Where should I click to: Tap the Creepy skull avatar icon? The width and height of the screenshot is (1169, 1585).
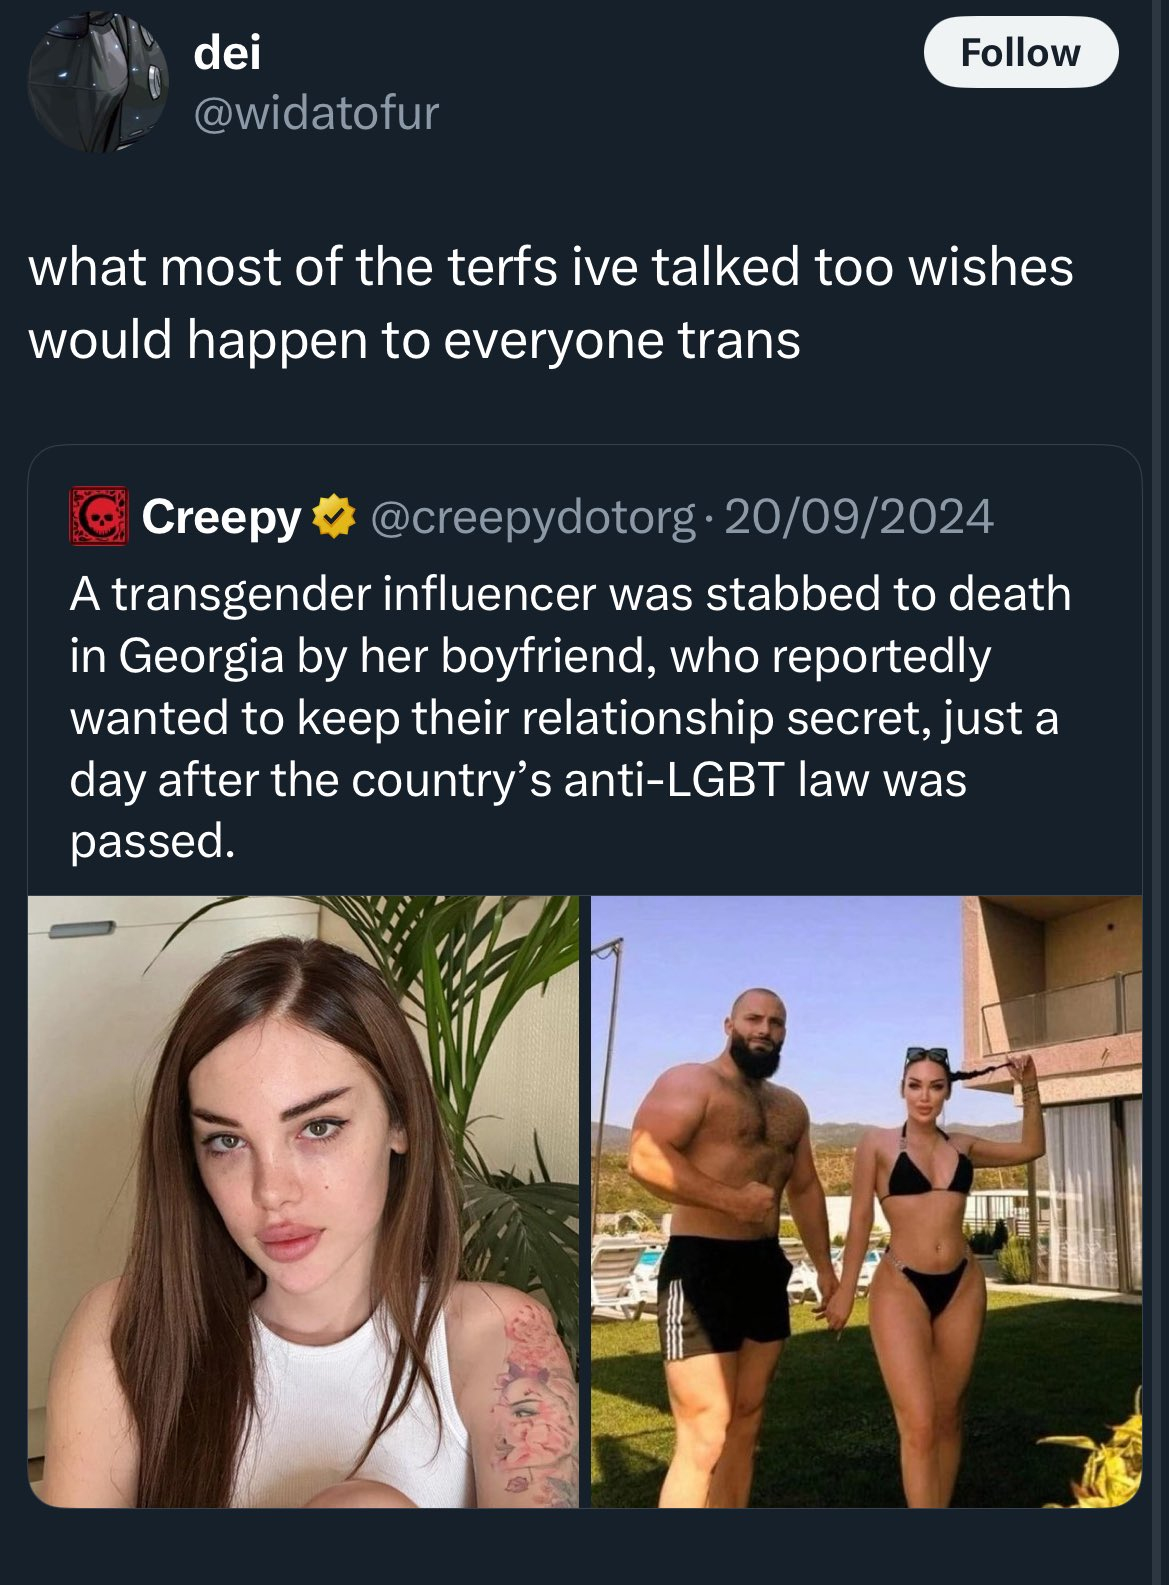(98, 516)
